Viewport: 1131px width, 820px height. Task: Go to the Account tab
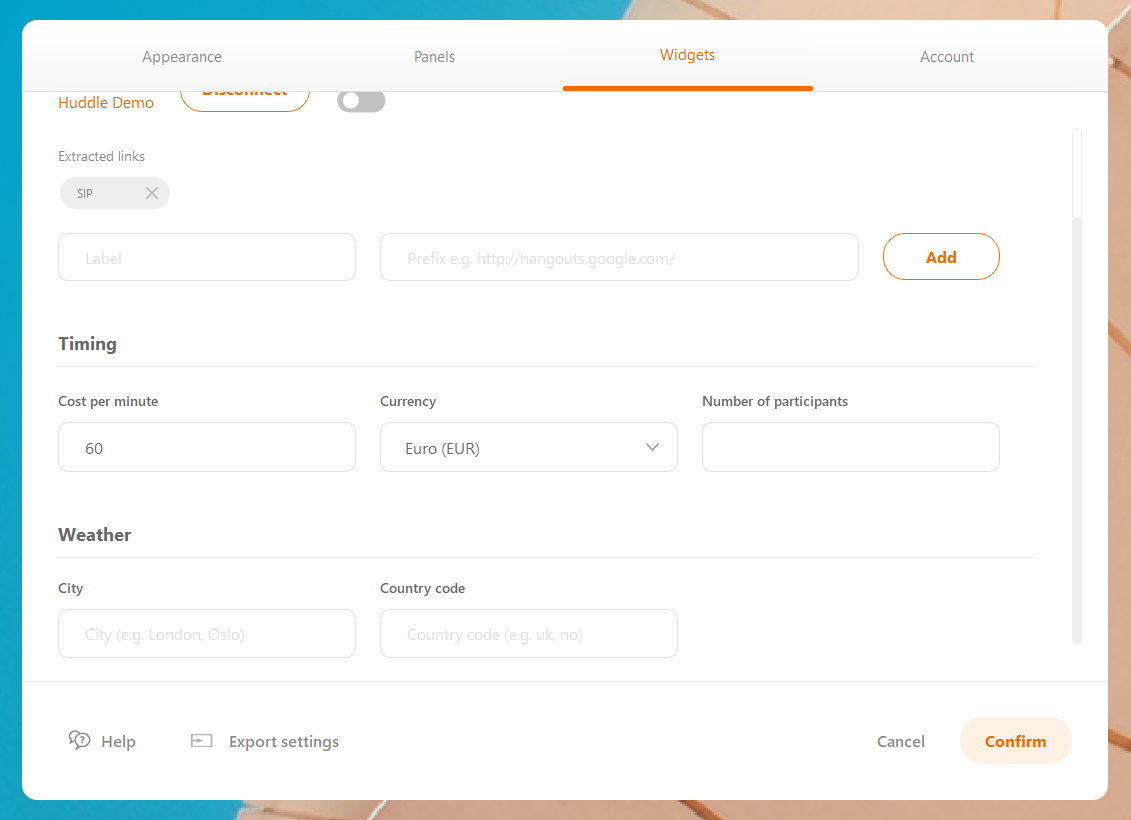pos(946,57)
